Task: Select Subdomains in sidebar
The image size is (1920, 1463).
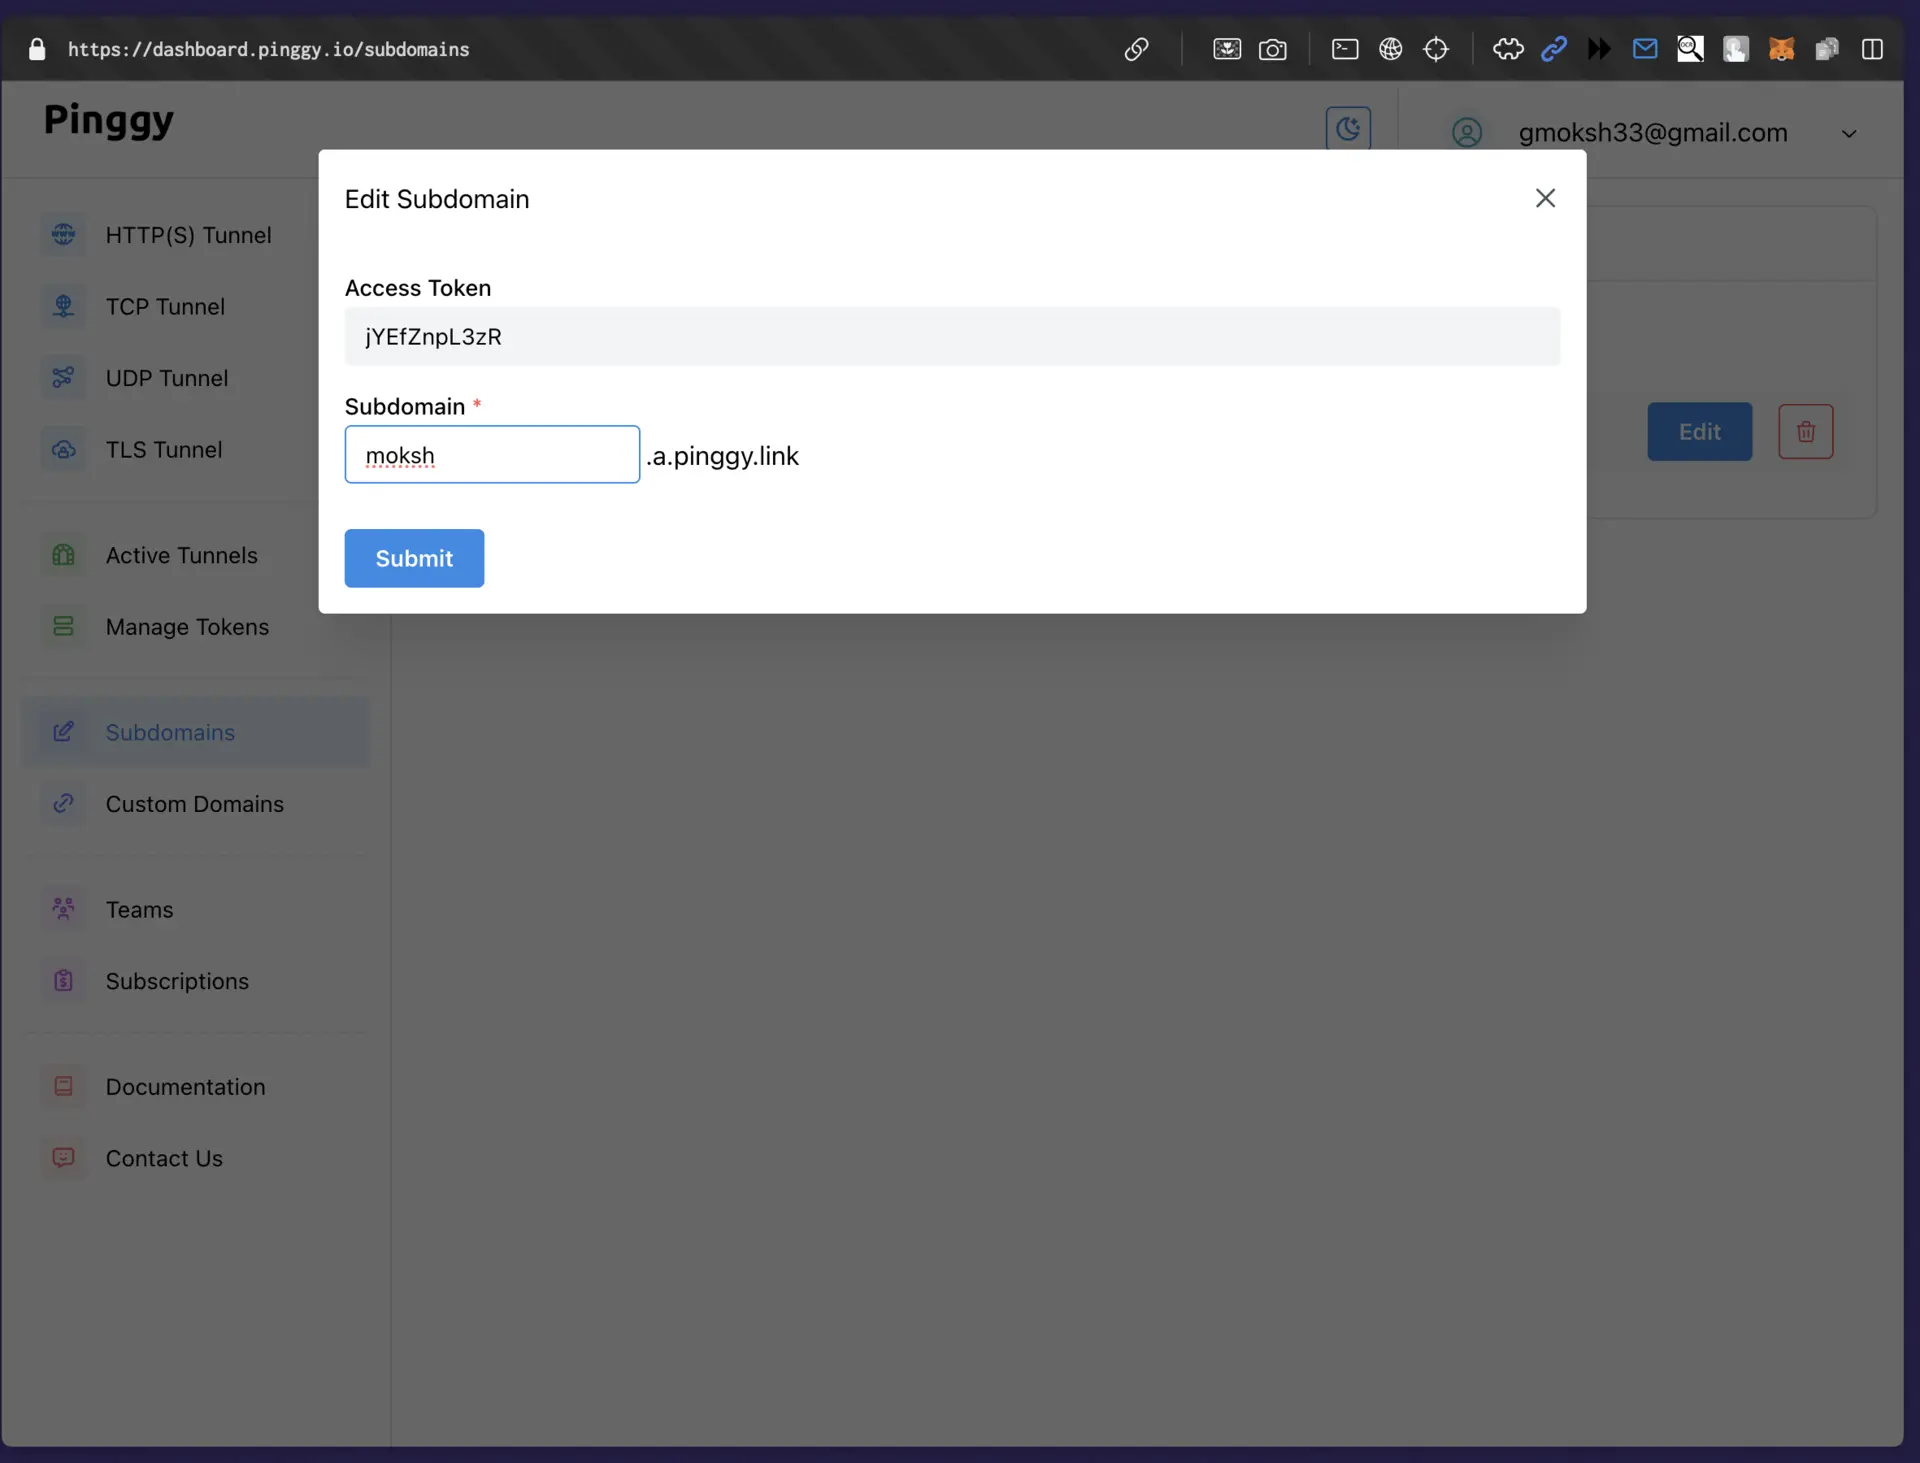Action: (195, 732)
